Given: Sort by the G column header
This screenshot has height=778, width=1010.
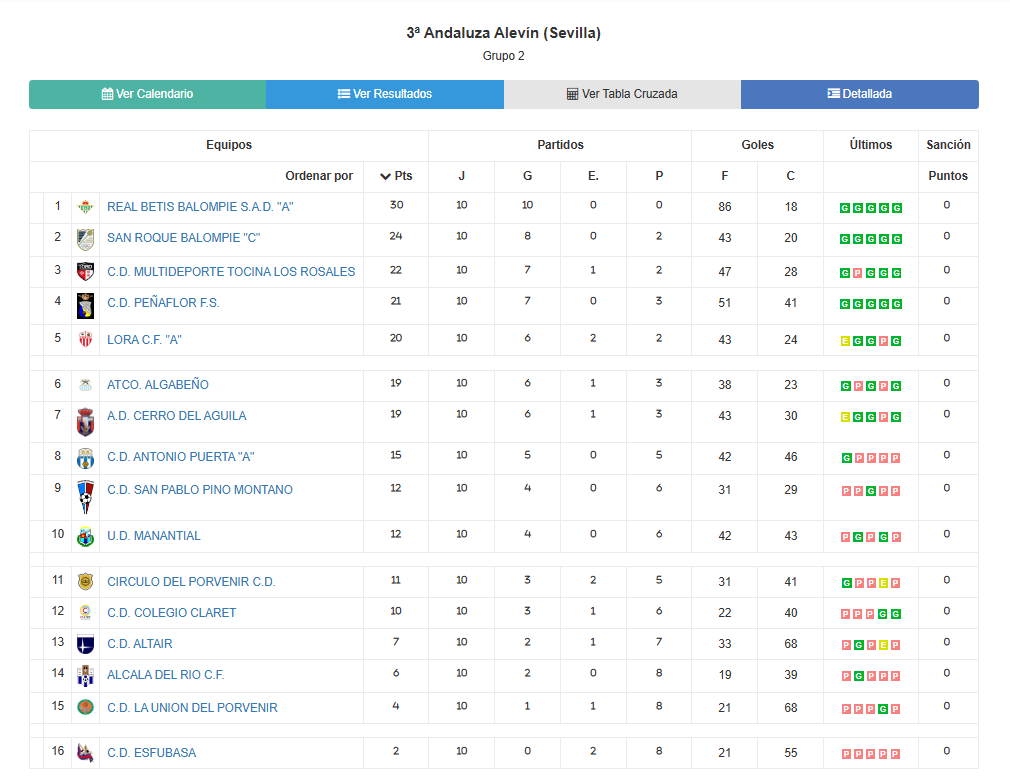Looking at the screenshot, I should pos(528,176).
